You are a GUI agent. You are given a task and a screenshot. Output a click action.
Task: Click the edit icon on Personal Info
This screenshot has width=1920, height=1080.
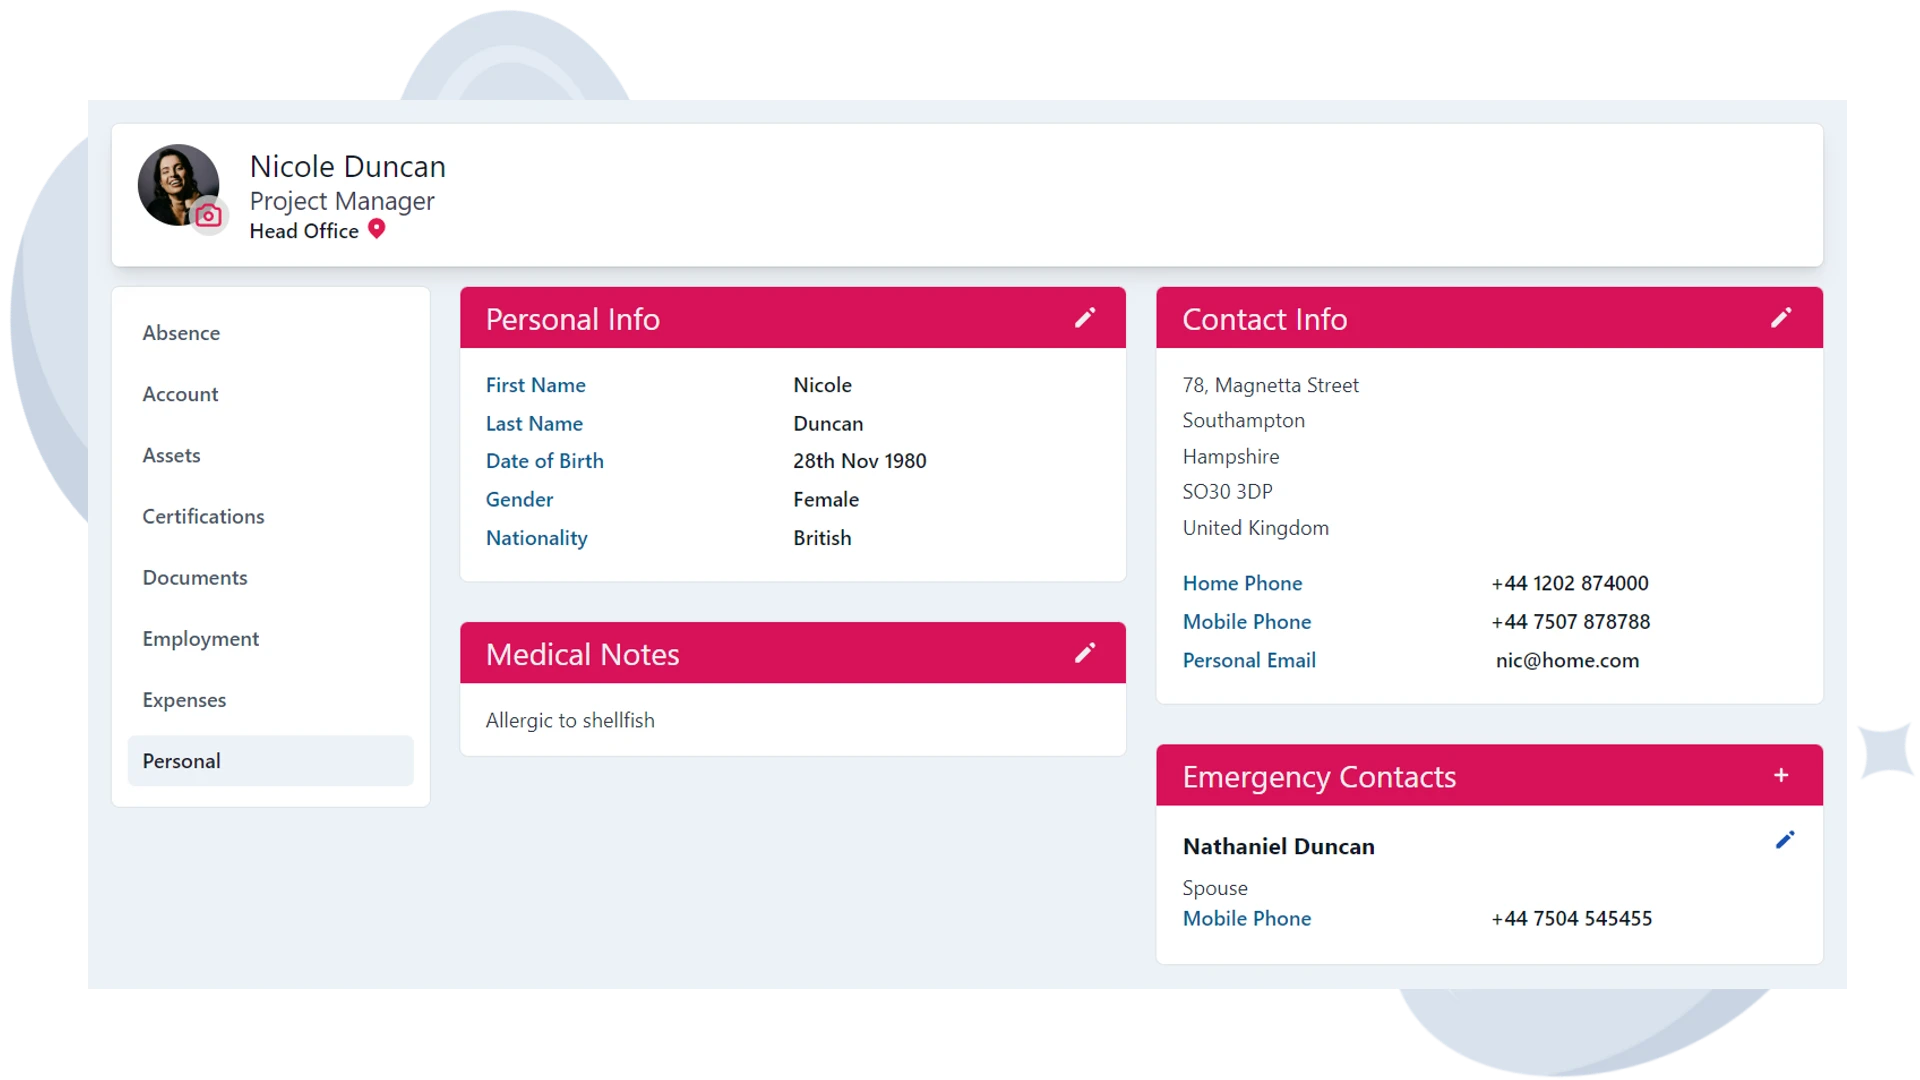pos(1087,316)
